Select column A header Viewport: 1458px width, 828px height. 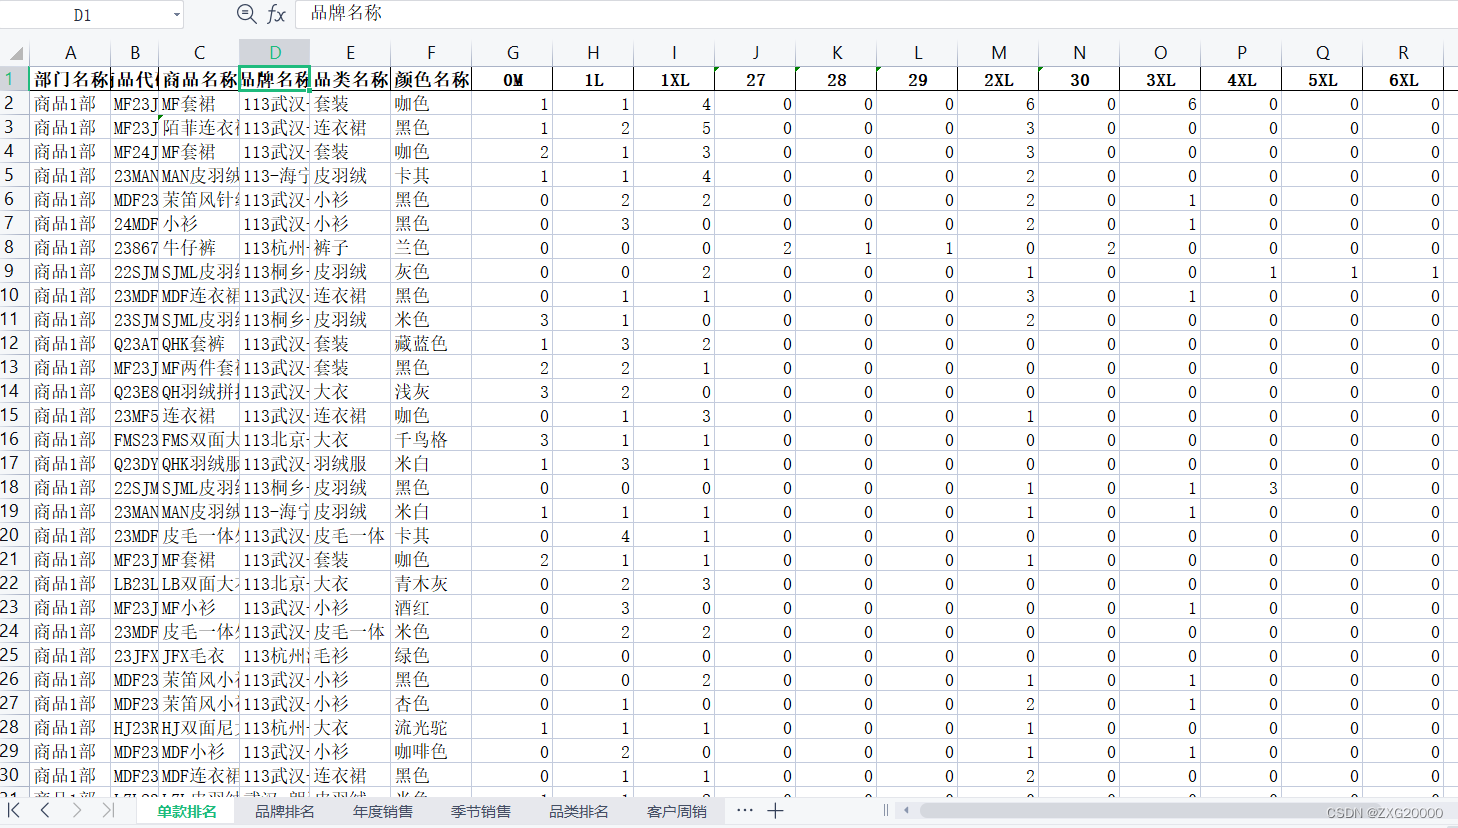point(70,53)
